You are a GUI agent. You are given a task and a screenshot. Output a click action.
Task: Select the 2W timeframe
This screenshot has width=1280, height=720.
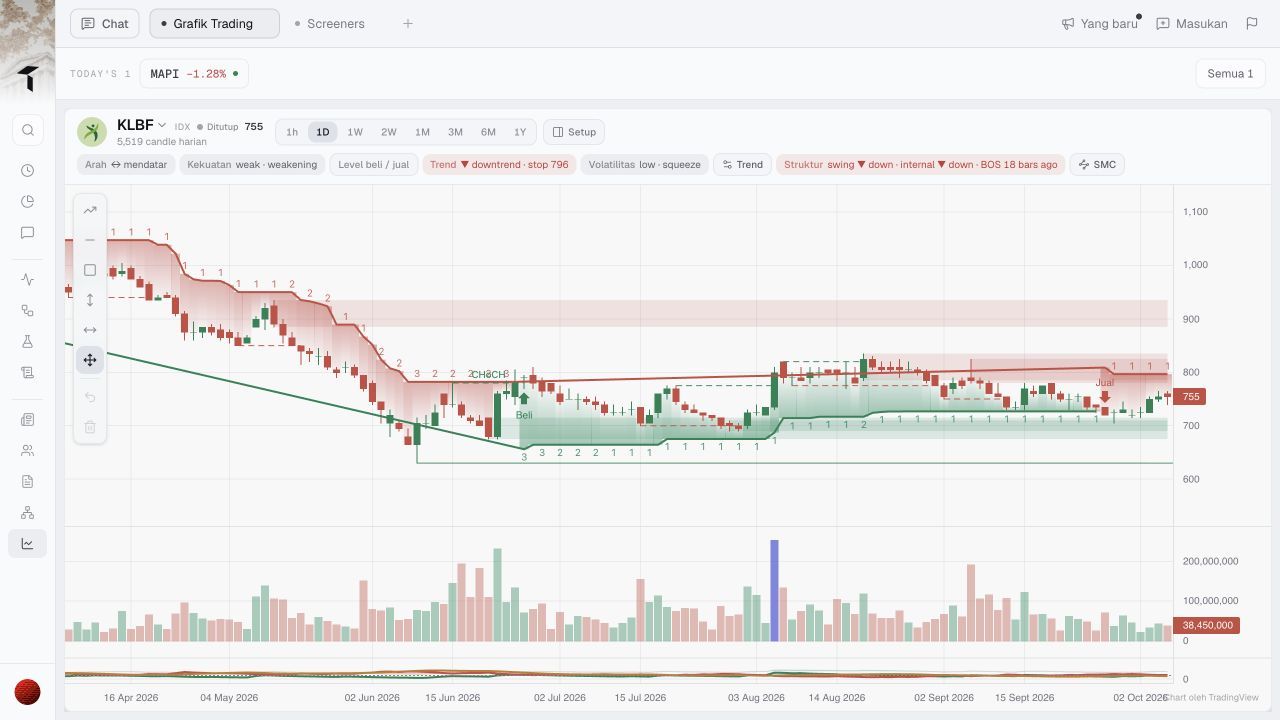pos(388,132)
